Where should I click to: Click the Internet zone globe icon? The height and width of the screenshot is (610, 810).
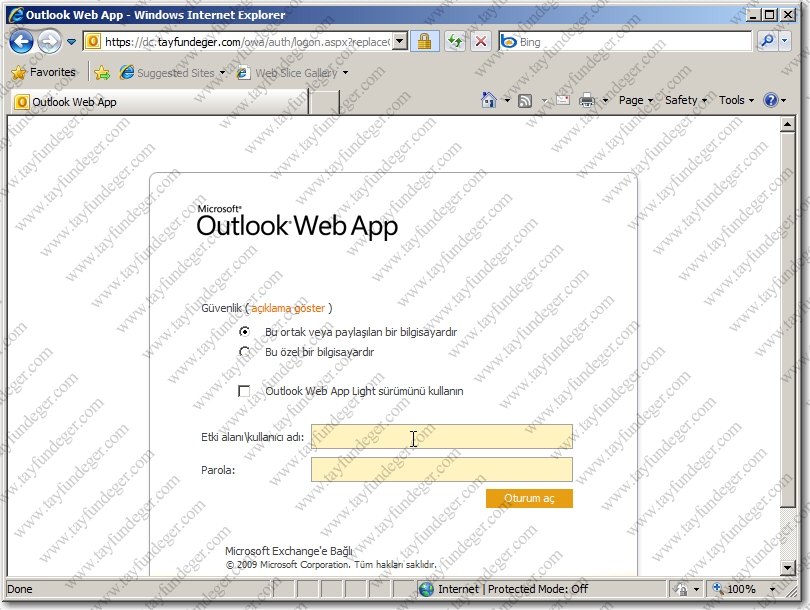pyautogui.click(x=427, y=589)
